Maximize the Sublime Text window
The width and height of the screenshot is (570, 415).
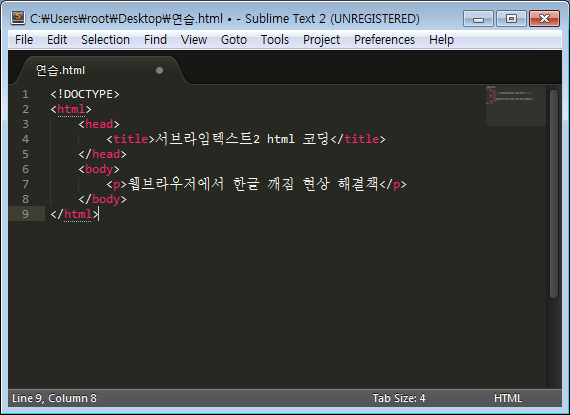click(511, 19)
